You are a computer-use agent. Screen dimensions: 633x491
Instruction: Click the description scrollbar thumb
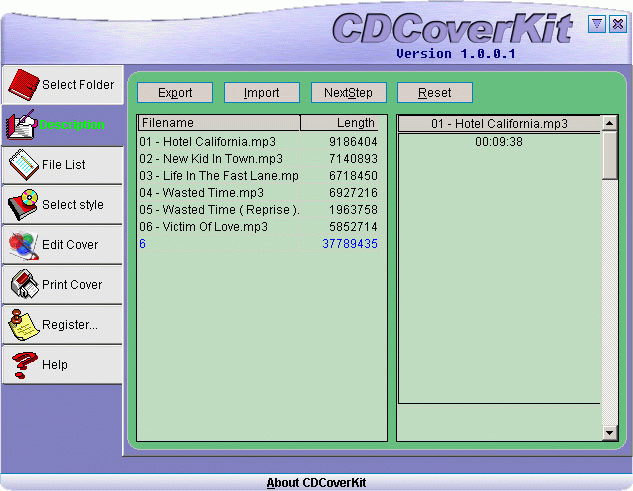(610, 155)
